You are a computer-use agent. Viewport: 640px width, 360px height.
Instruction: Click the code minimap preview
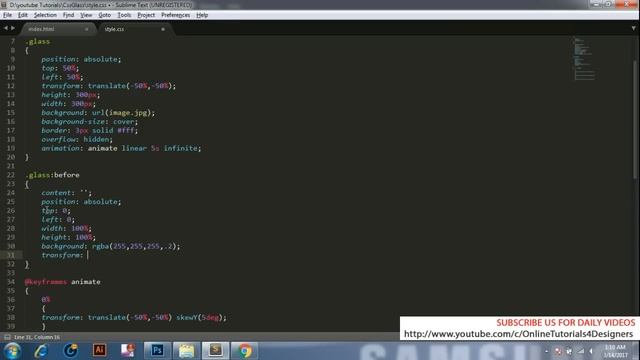584,59
